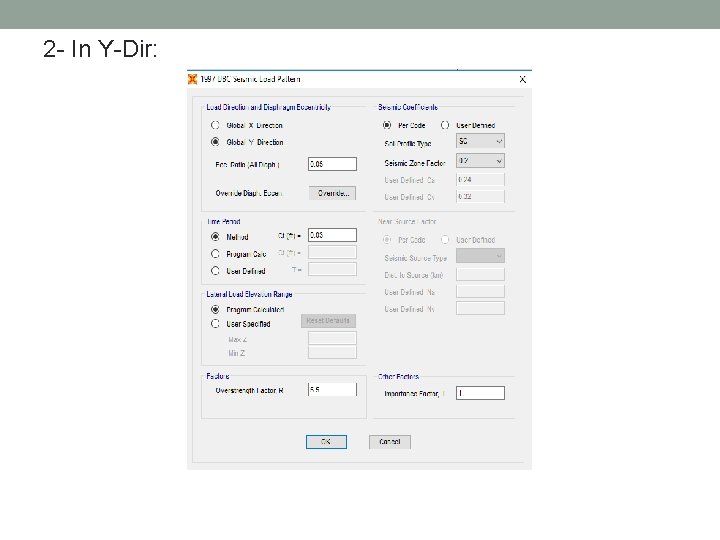Screen dimensions: 720x540
Task: Select User Defined under Near Source Factor
Action: coord(445,240)
